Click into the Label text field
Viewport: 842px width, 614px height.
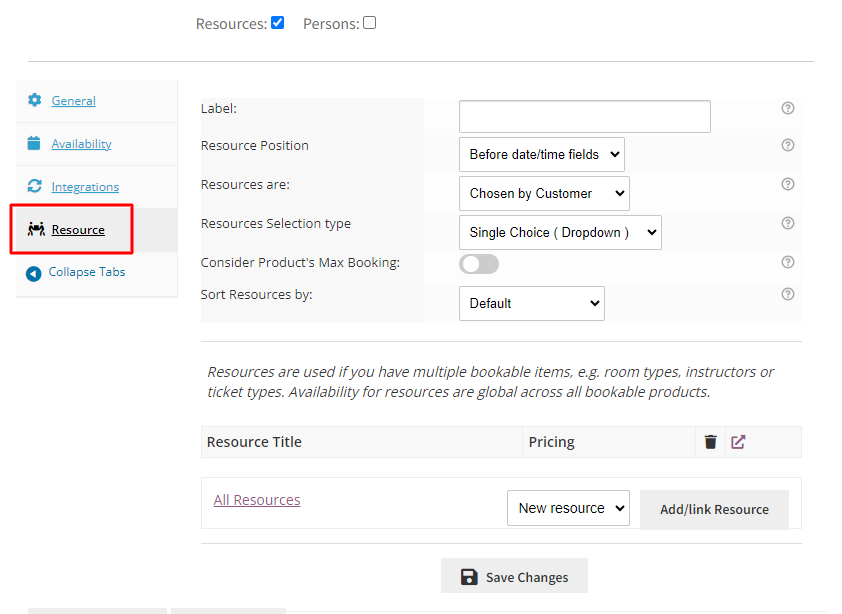[585, 116]
